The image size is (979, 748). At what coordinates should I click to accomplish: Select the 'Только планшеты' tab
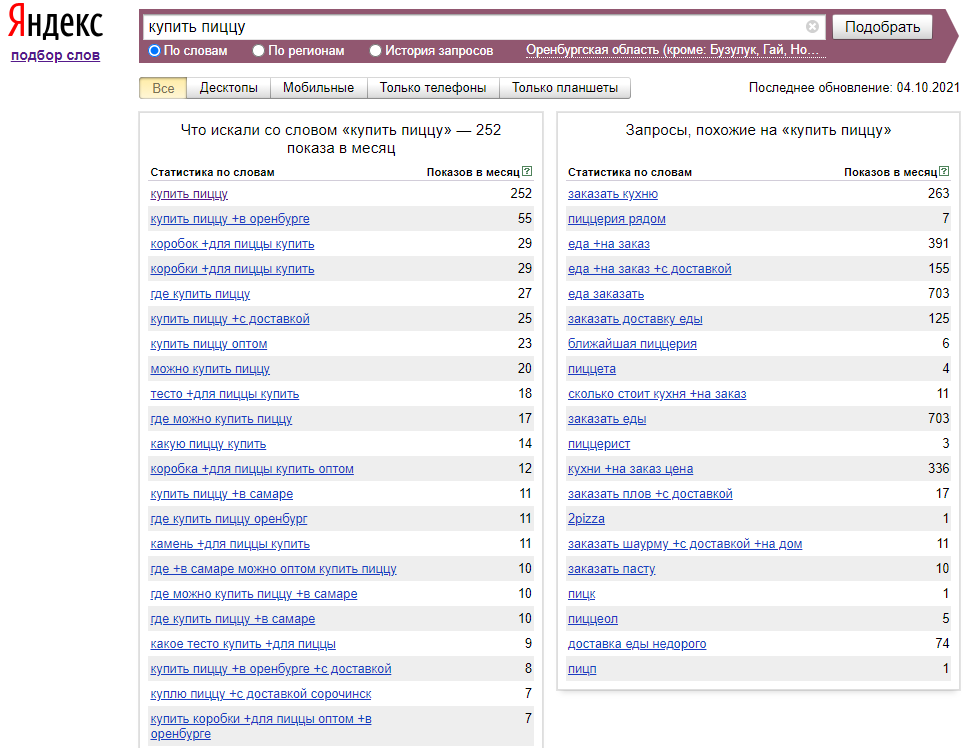(565, 88)
